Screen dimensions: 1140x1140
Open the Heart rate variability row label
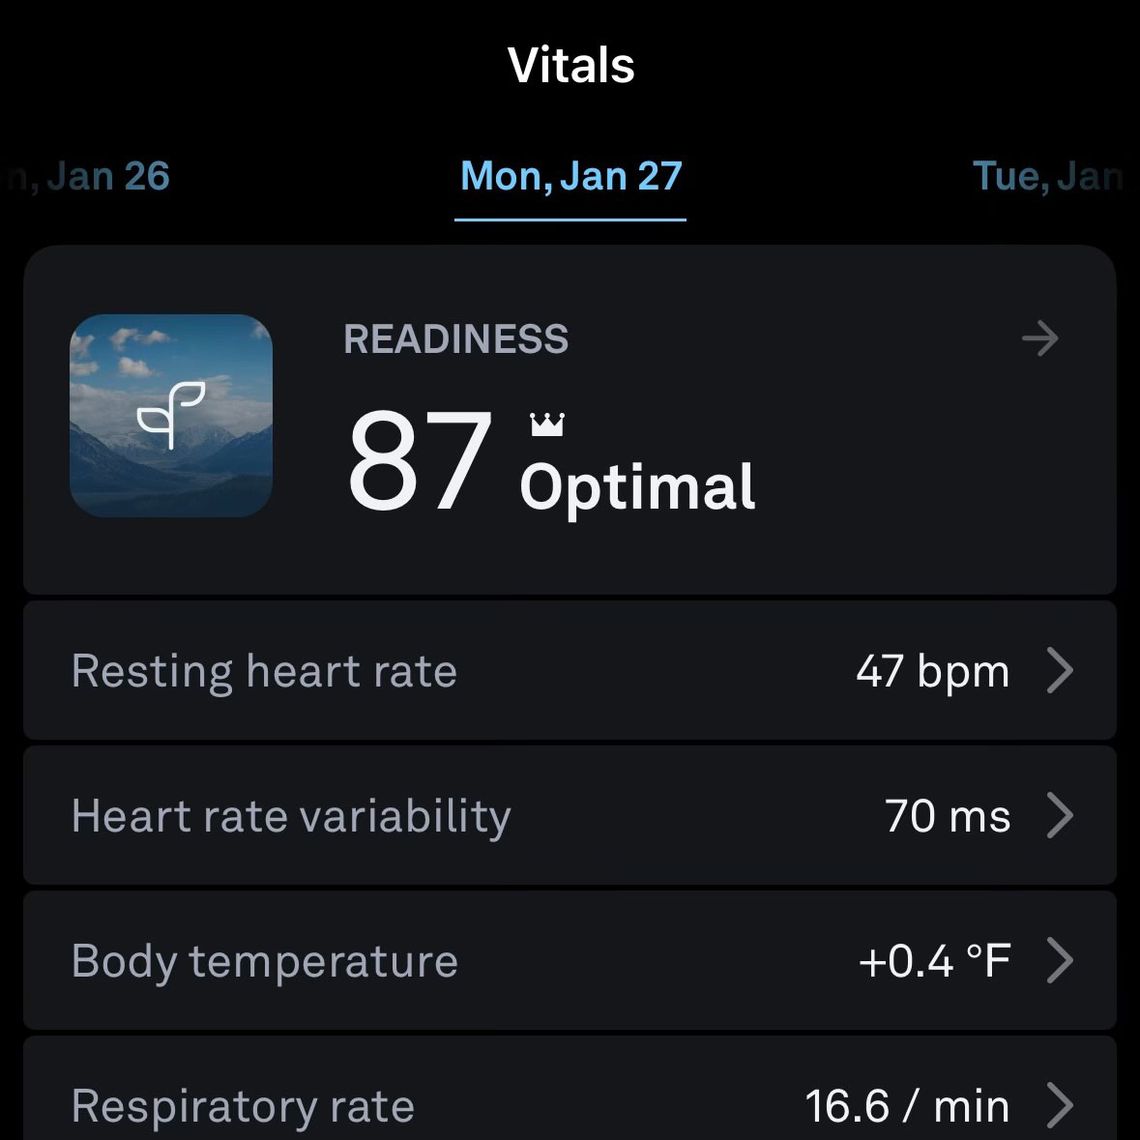tap(291, 816)
